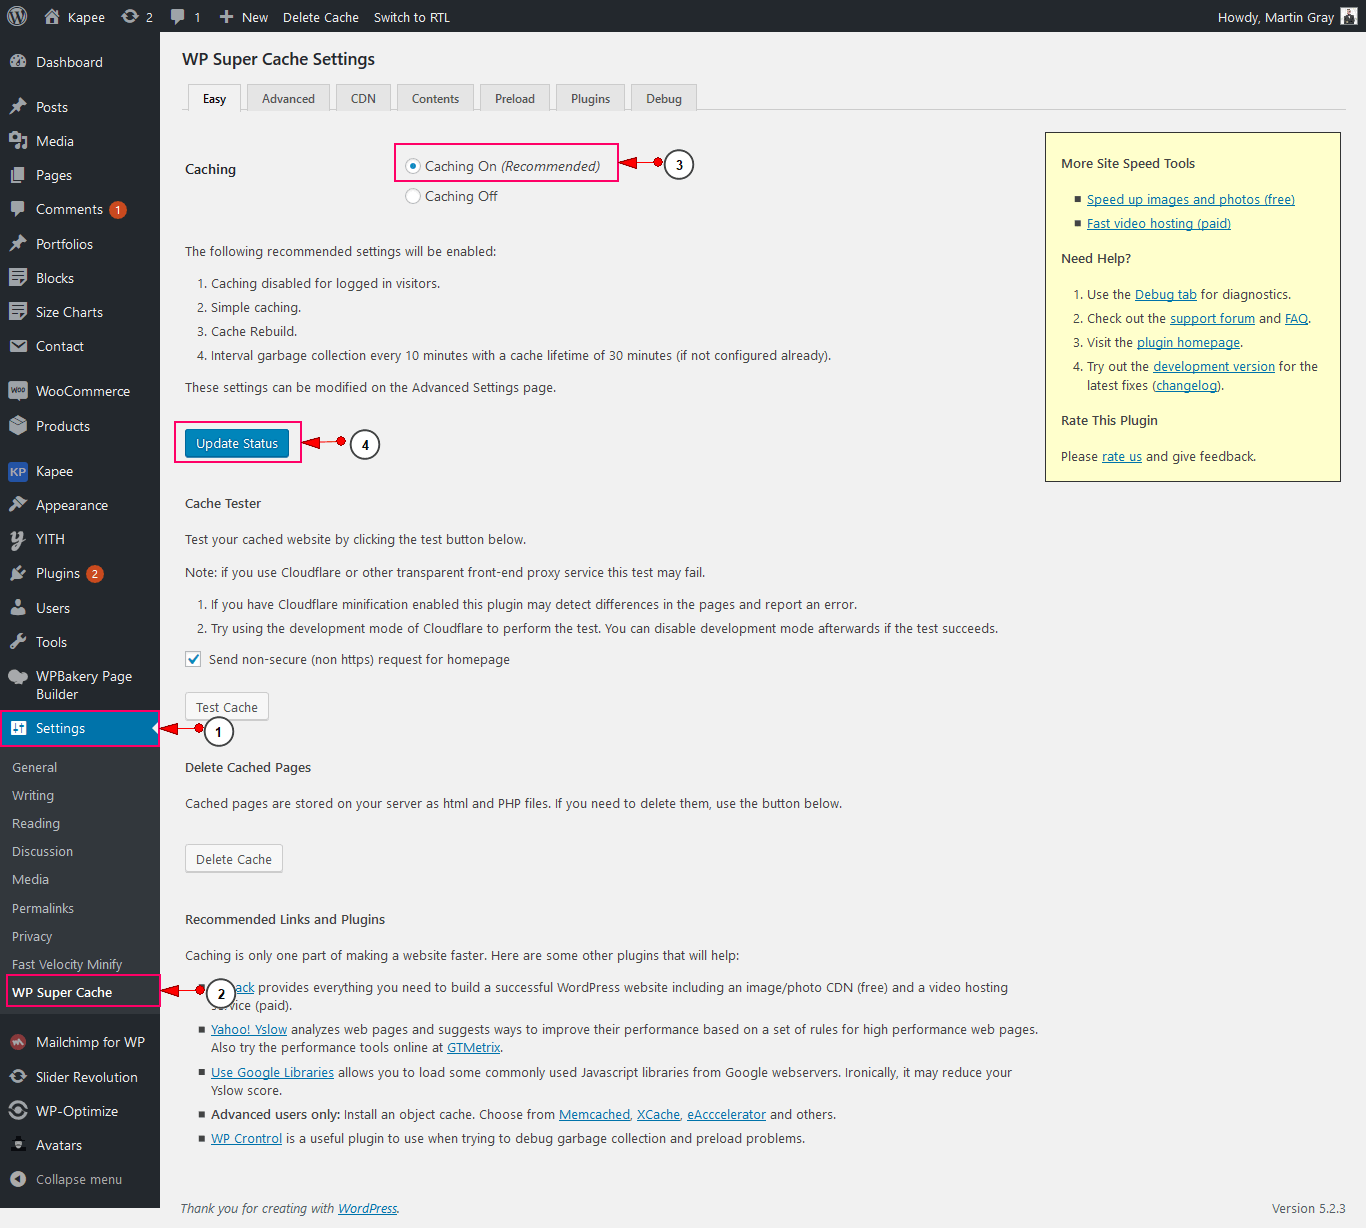Image resolution: width=1366 pixels, height=1228 pixels.
Task: Open Permalinks in the Settings submenu
Action: 43,908
